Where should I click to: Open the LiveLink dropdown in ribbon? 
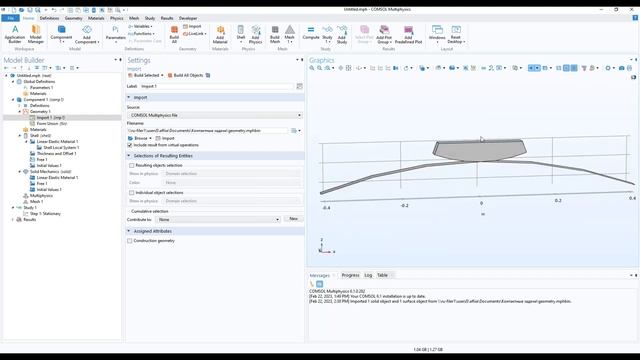(195, 34)
